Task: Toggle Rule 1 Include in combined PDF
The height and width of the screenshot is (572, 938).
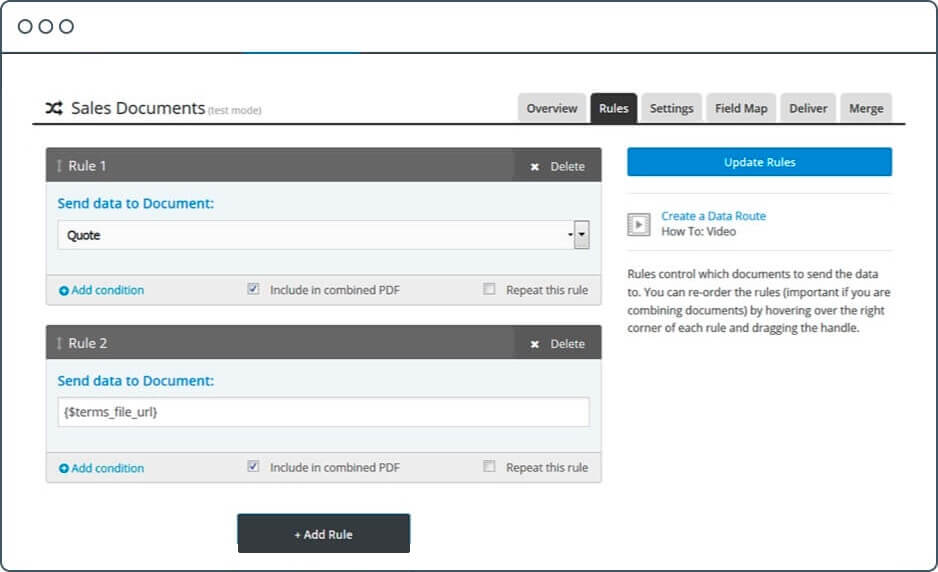Action: (253, 289)
